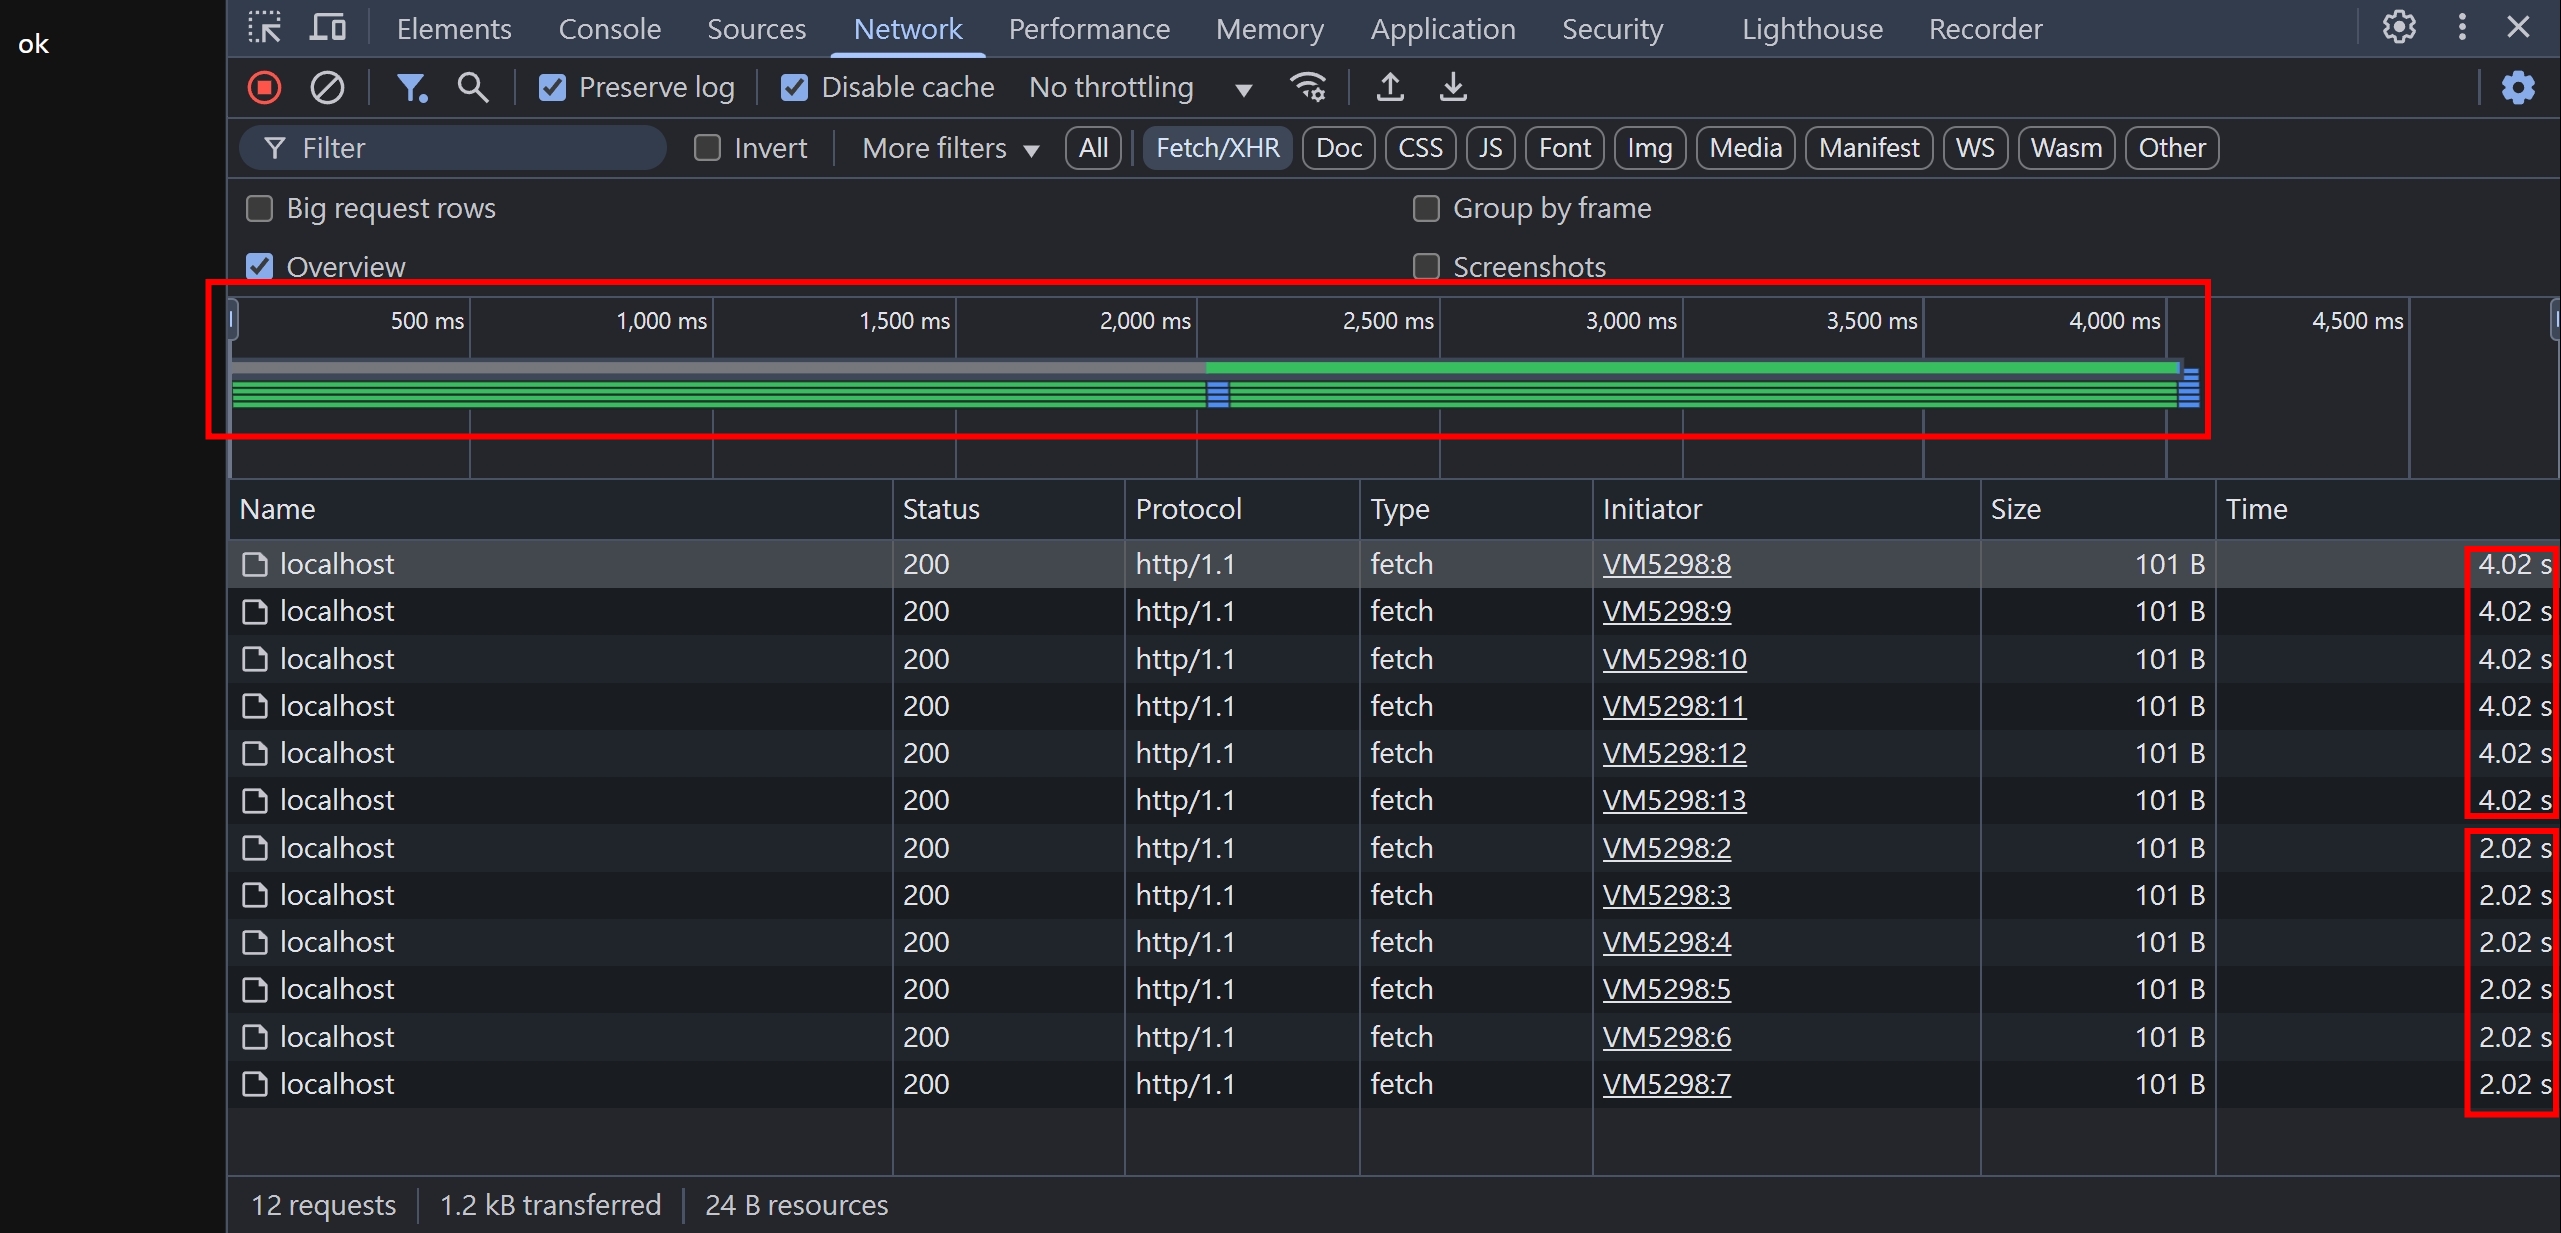Switch to the Application tab
2561x1233 pixels.
[x=1442, y=29]
